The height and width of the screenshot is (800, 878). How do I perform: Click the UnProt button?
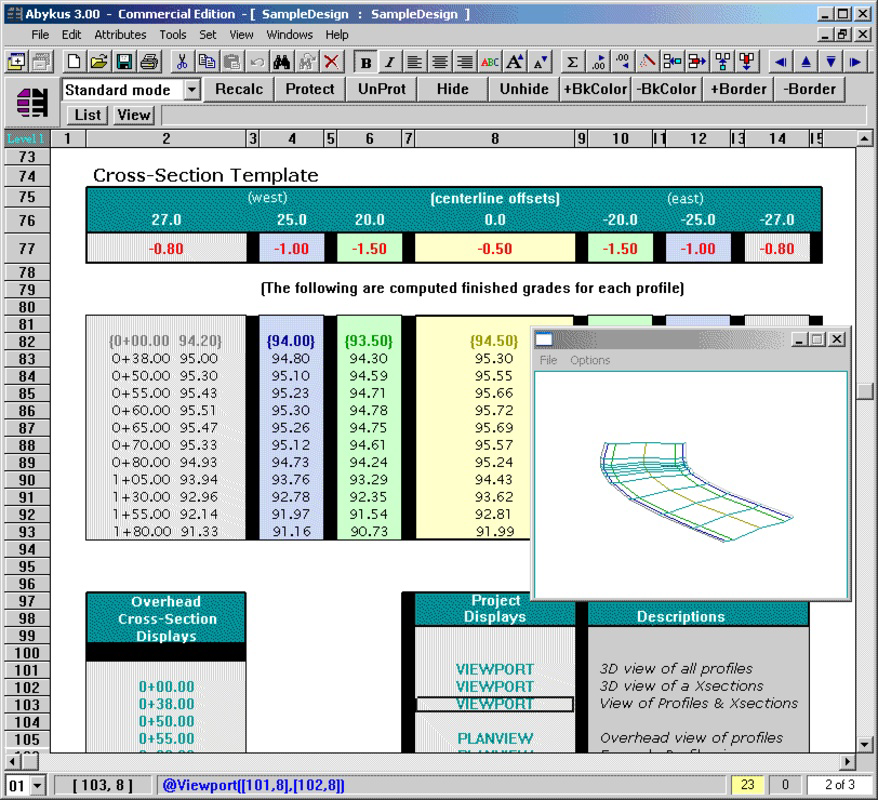tap(381, 89)
